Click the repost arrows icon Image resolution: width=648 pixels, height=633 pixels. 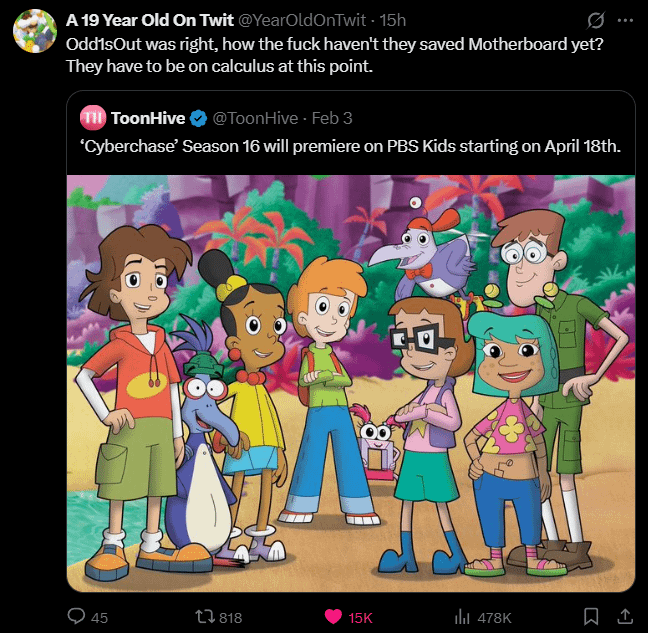(205, 617)
